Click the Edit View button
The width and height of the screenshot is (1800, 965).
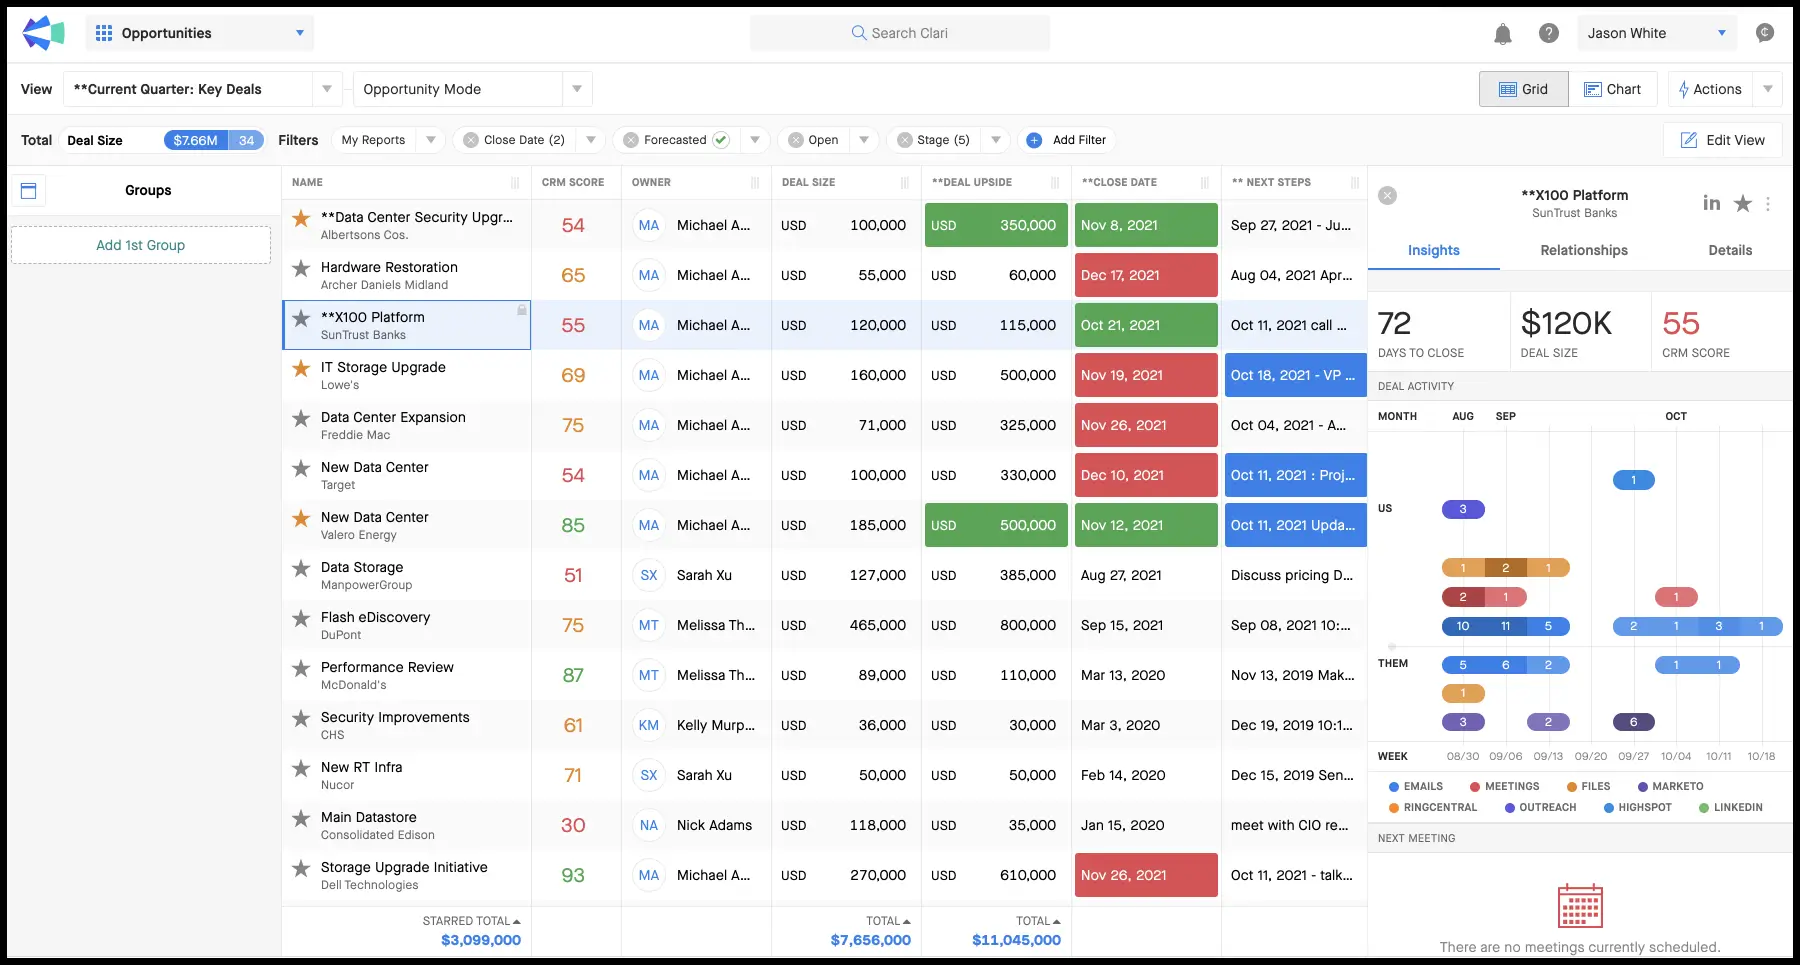[1722, 140]
